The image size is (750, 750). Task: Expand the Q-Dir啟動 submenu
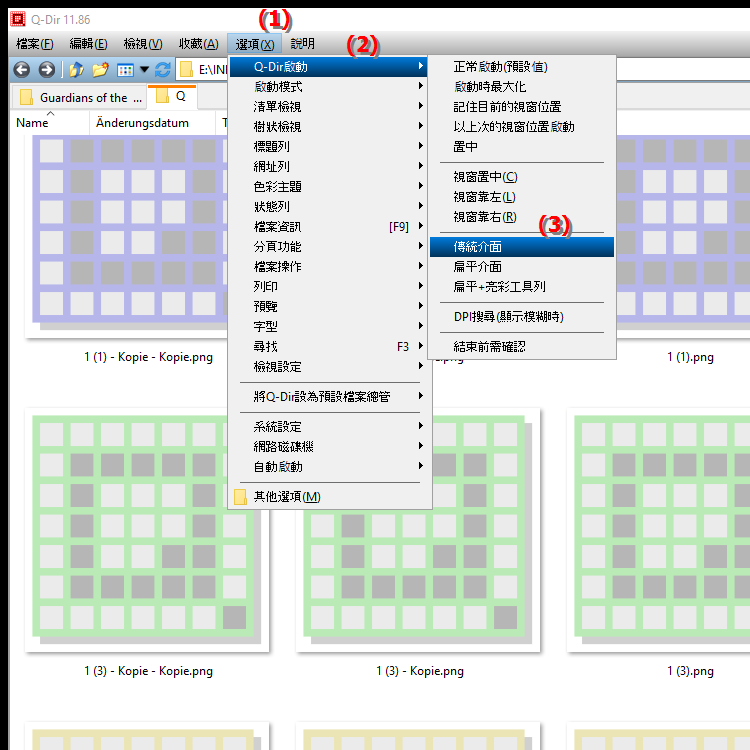point(329,67)
